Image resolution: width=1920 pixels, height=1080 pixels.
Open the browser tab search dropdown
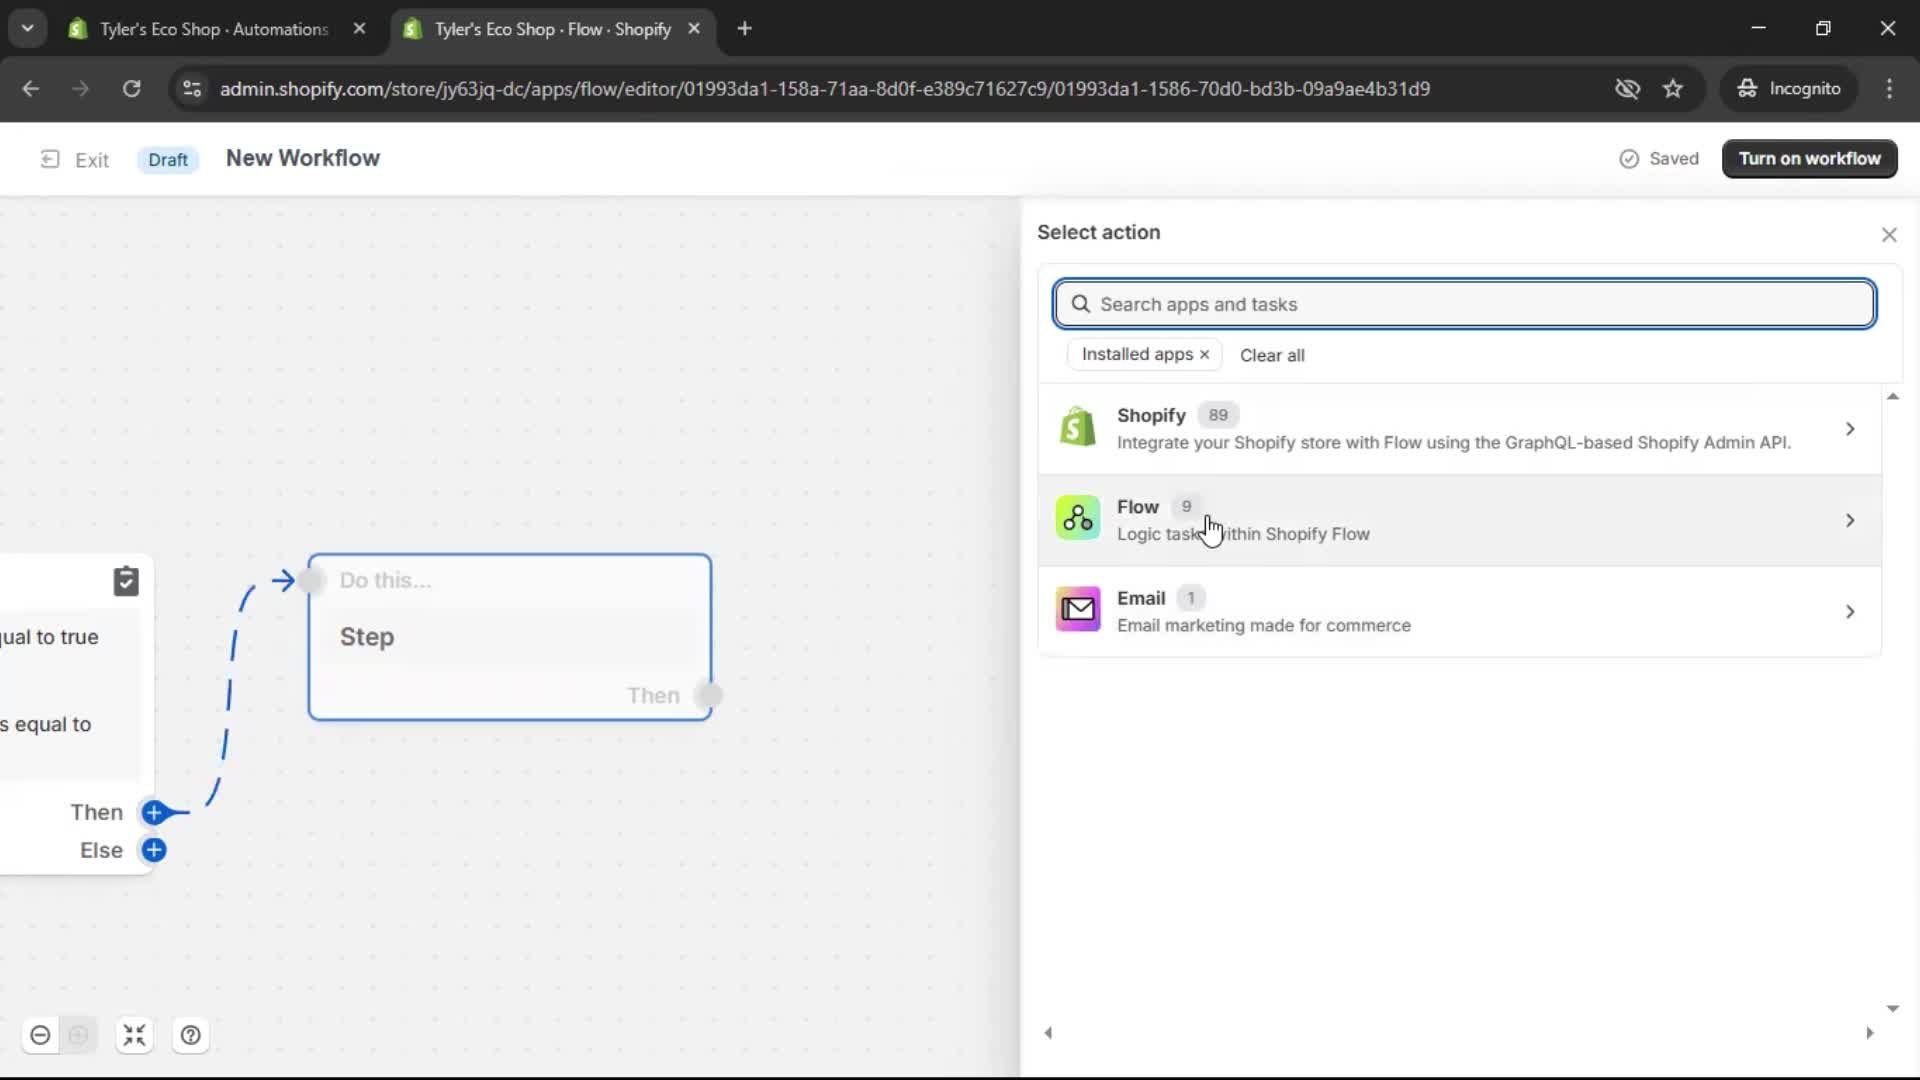(27, 28)
